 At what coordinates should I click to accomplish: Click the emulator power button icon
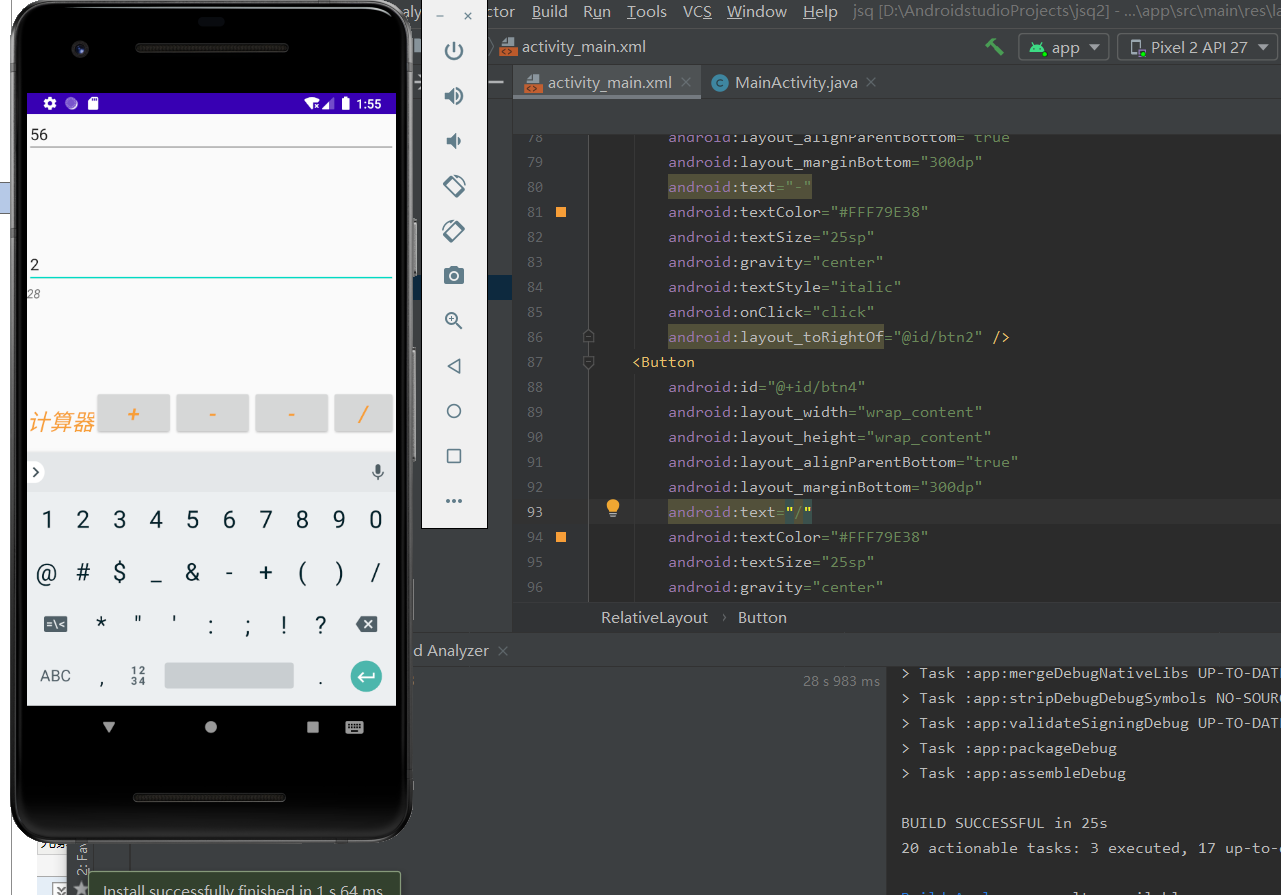(454, 51)
